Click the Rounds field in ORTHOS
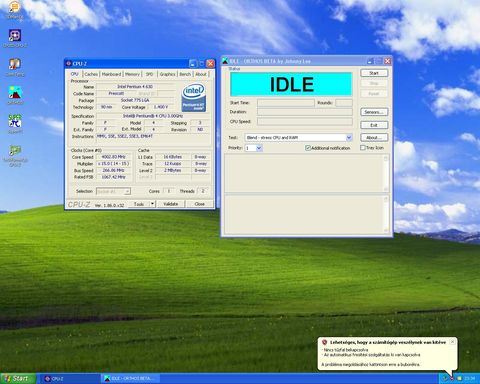The width and height of the screenshot is (480, 384). coord(344,103)
